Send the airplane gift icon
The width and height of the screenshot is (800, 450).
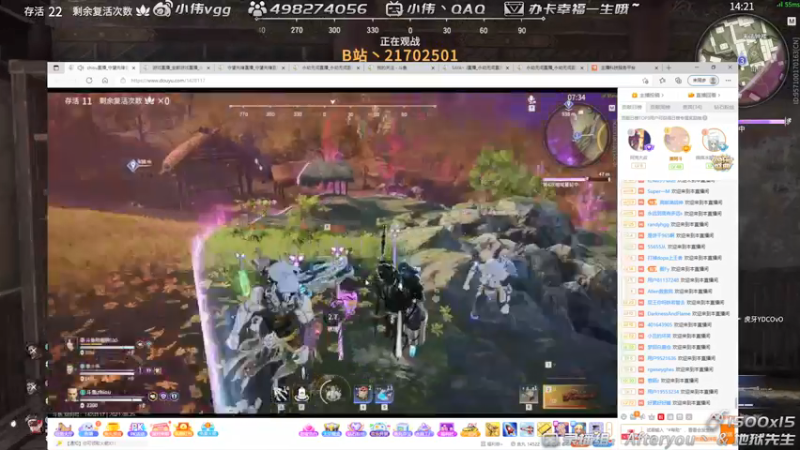coord(527,430)
